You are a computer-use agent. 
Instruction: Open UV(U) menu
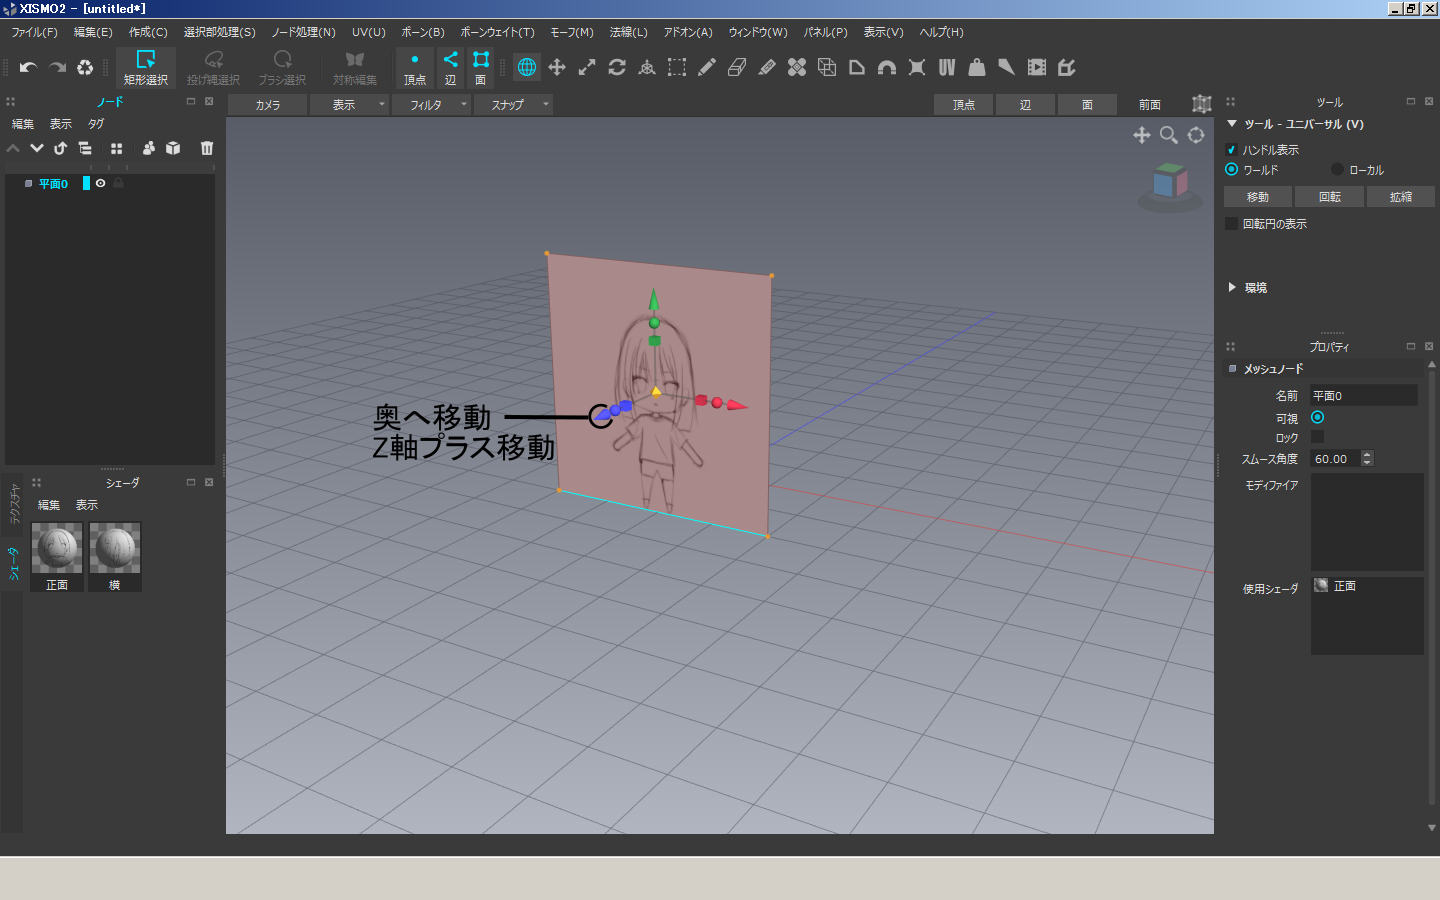pyautogui.click(x=369, y=32)
